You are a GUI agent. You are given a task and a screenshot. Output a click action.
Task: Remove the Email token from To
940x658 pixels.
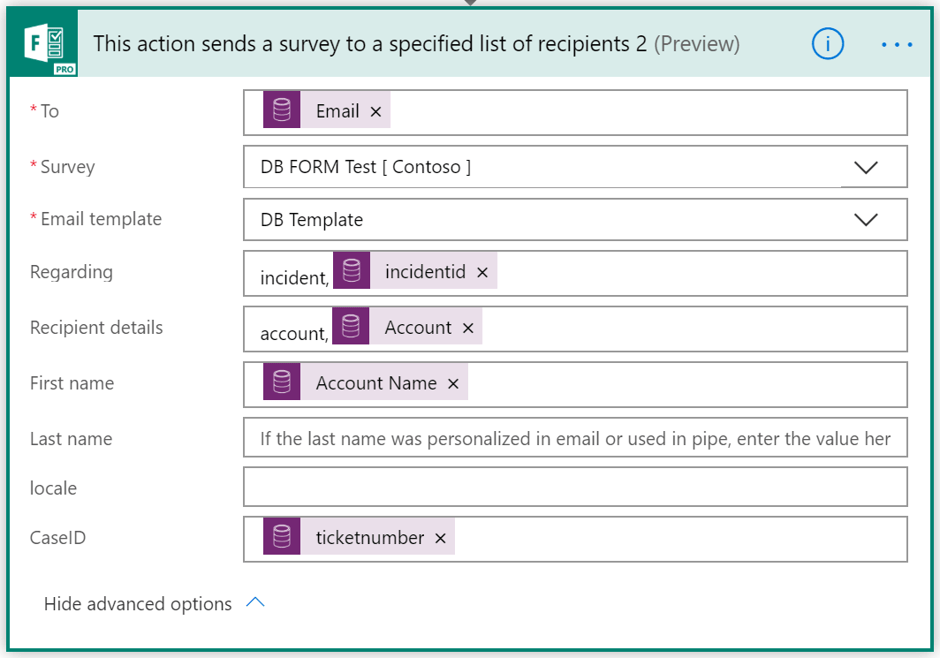376,111
